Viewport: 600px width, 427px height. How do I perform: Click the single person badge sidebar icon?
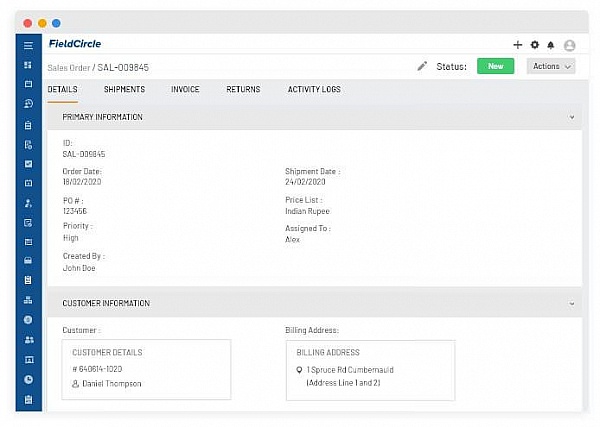(x=28, y=203)
